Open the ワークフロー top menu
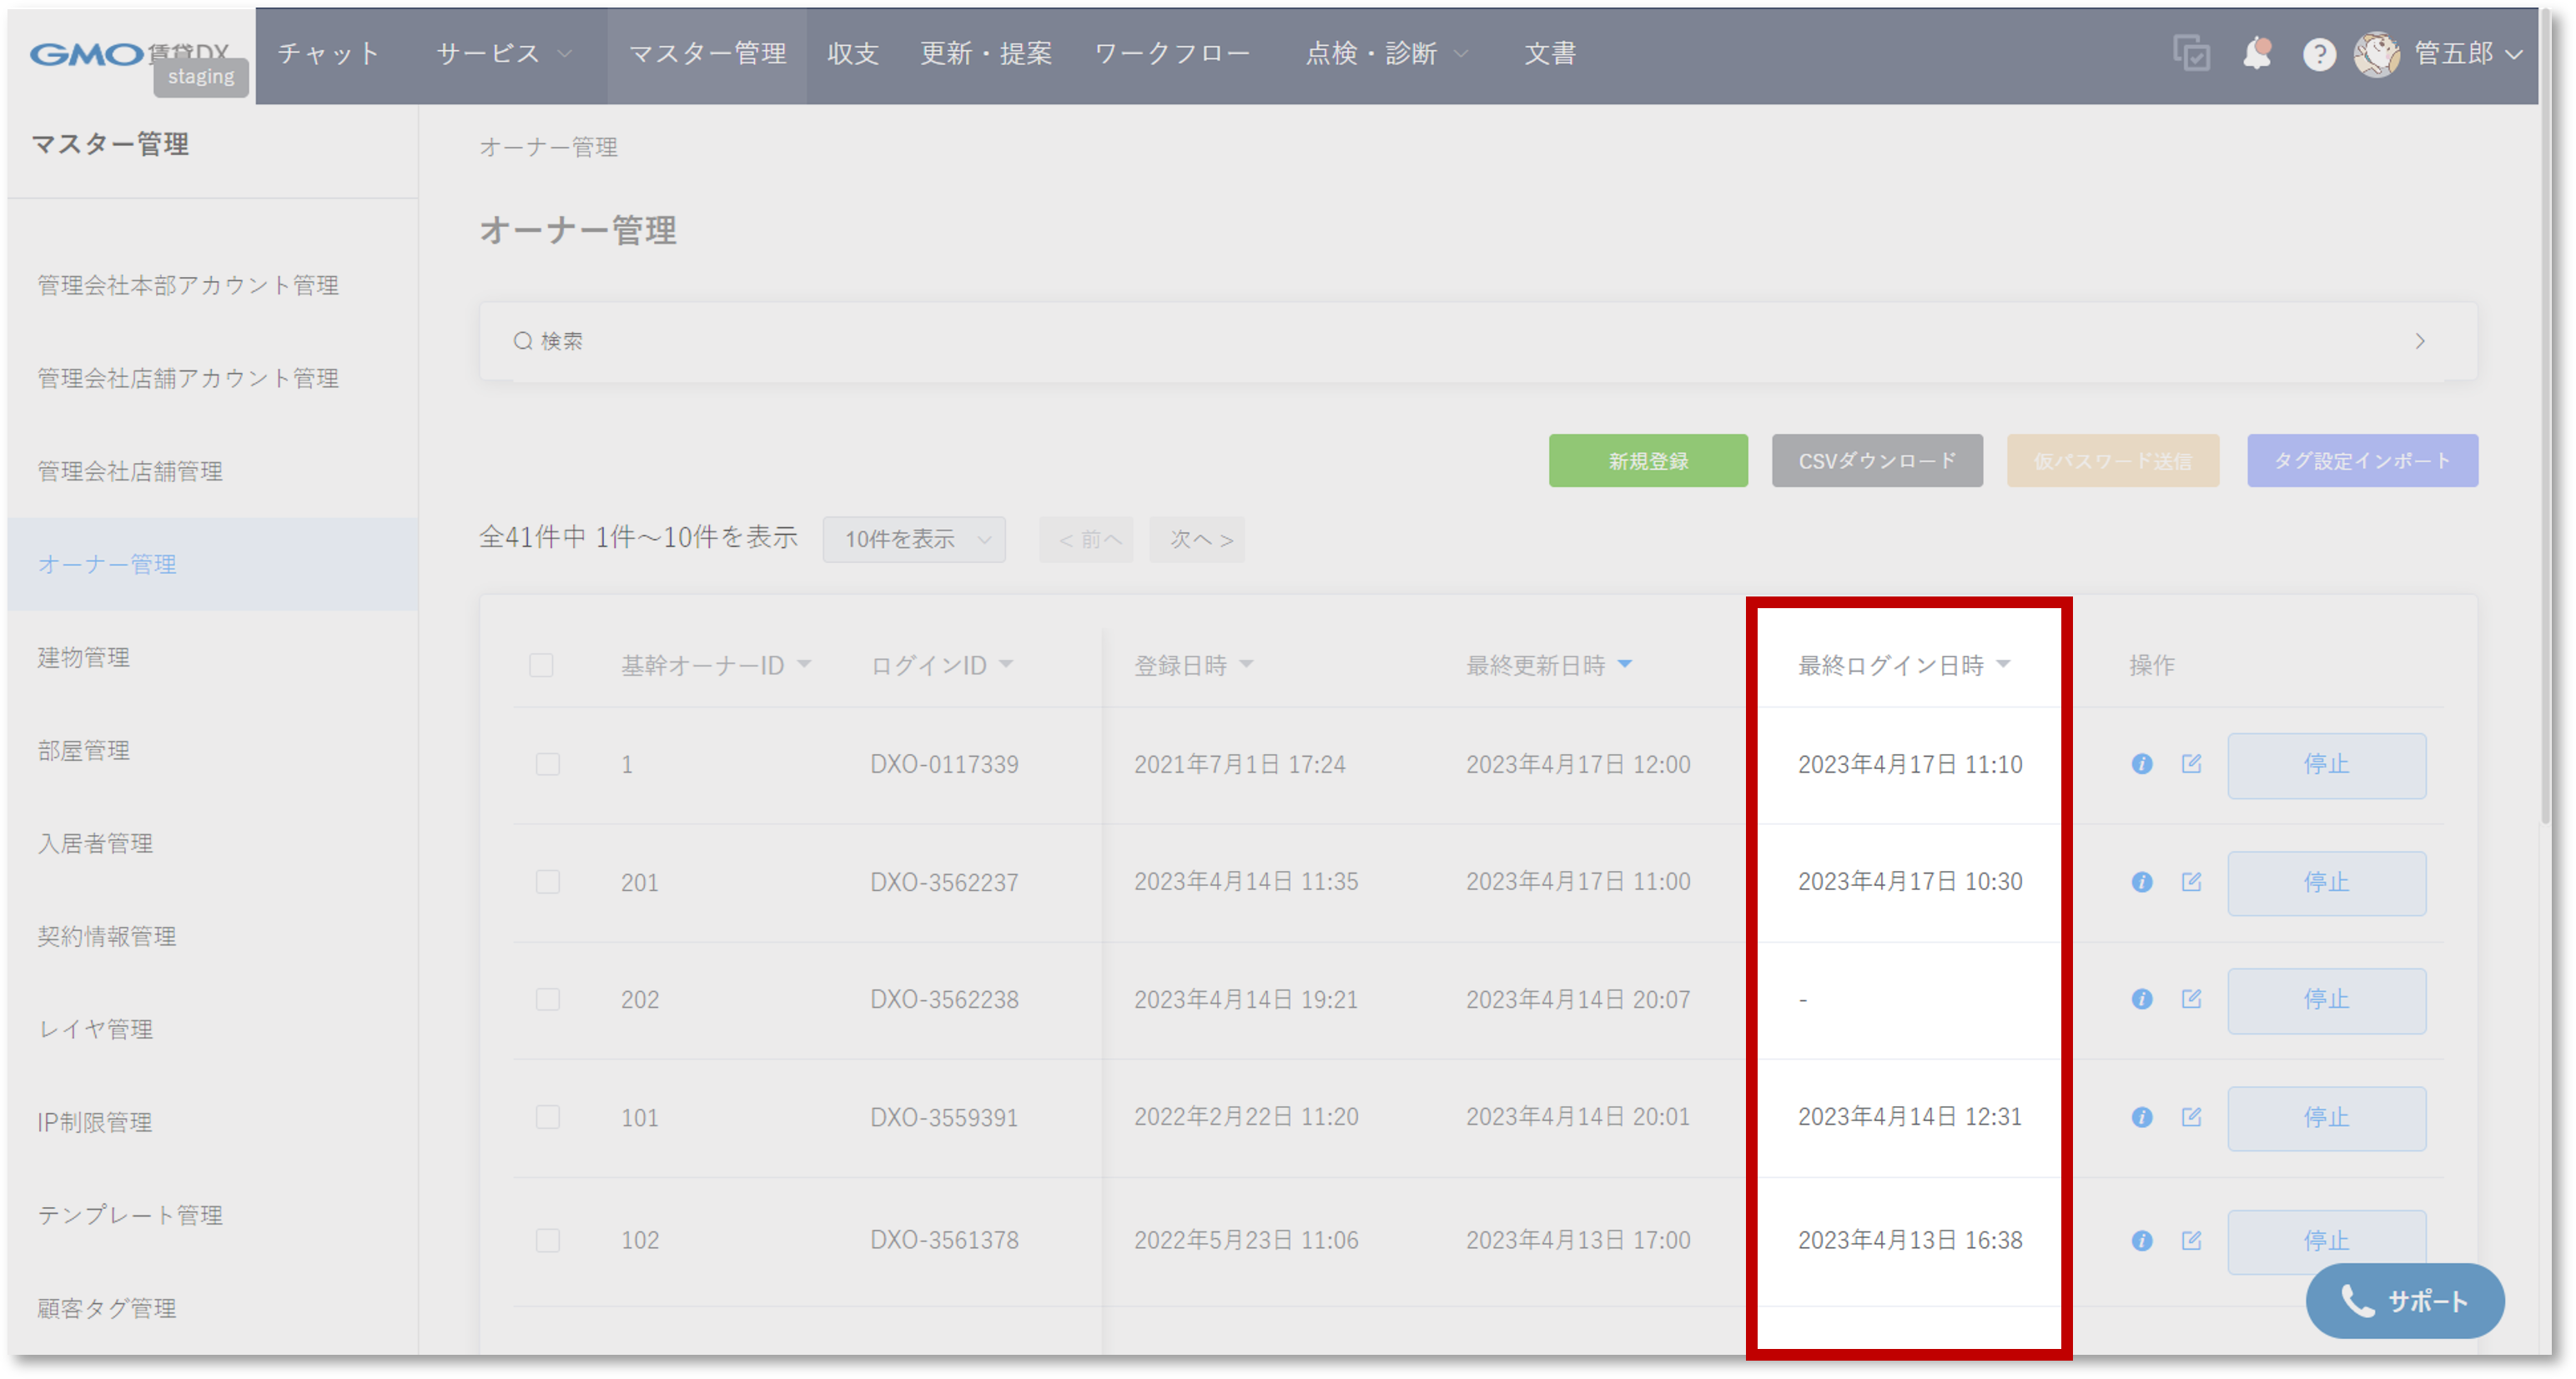This screenshot has height=1379, width=2576. (x=1172, y=53)
